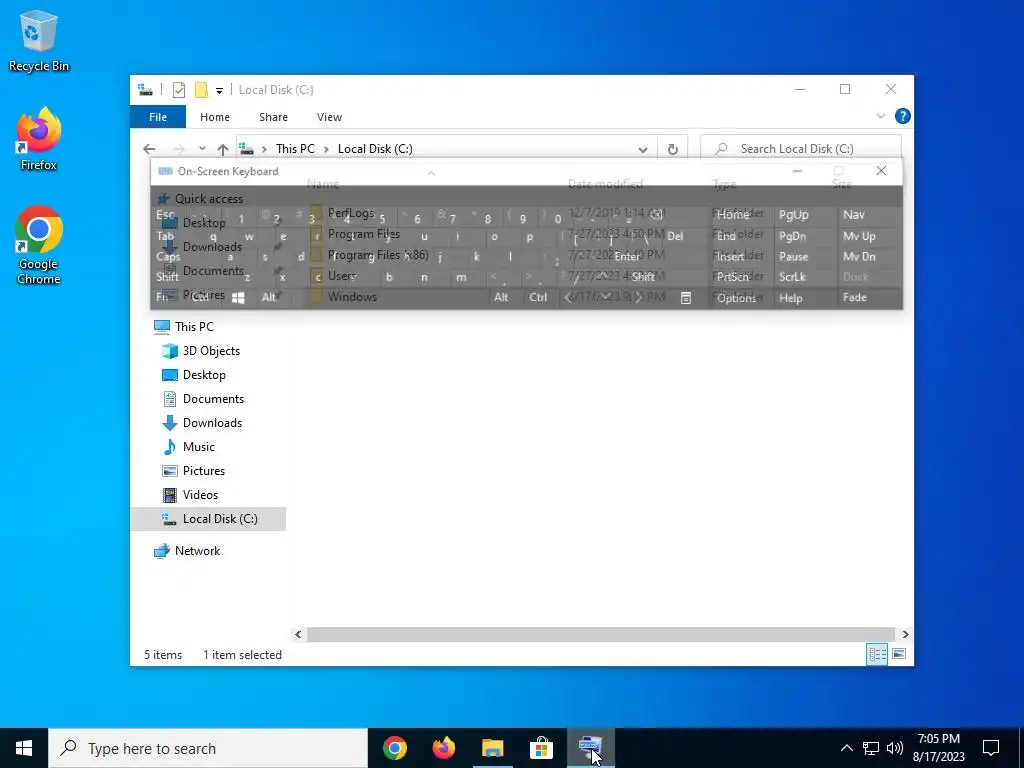The image size is (1024, 768).
Task: Click This PC in the address breadcrumb
Action: (295, 149)
